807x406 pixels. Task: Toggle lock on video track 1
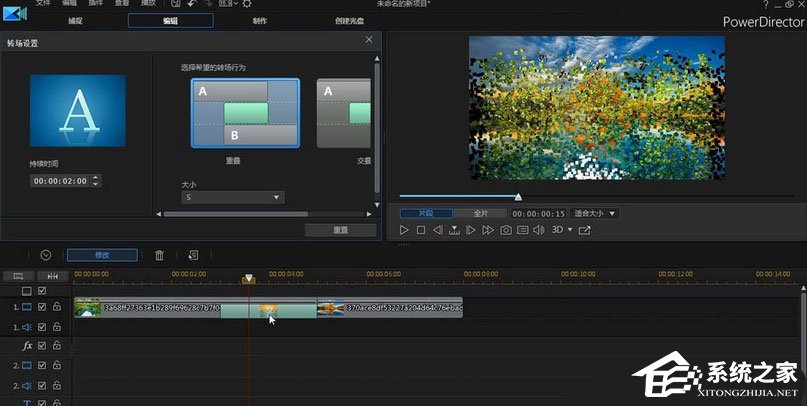(x=56, y=307)
